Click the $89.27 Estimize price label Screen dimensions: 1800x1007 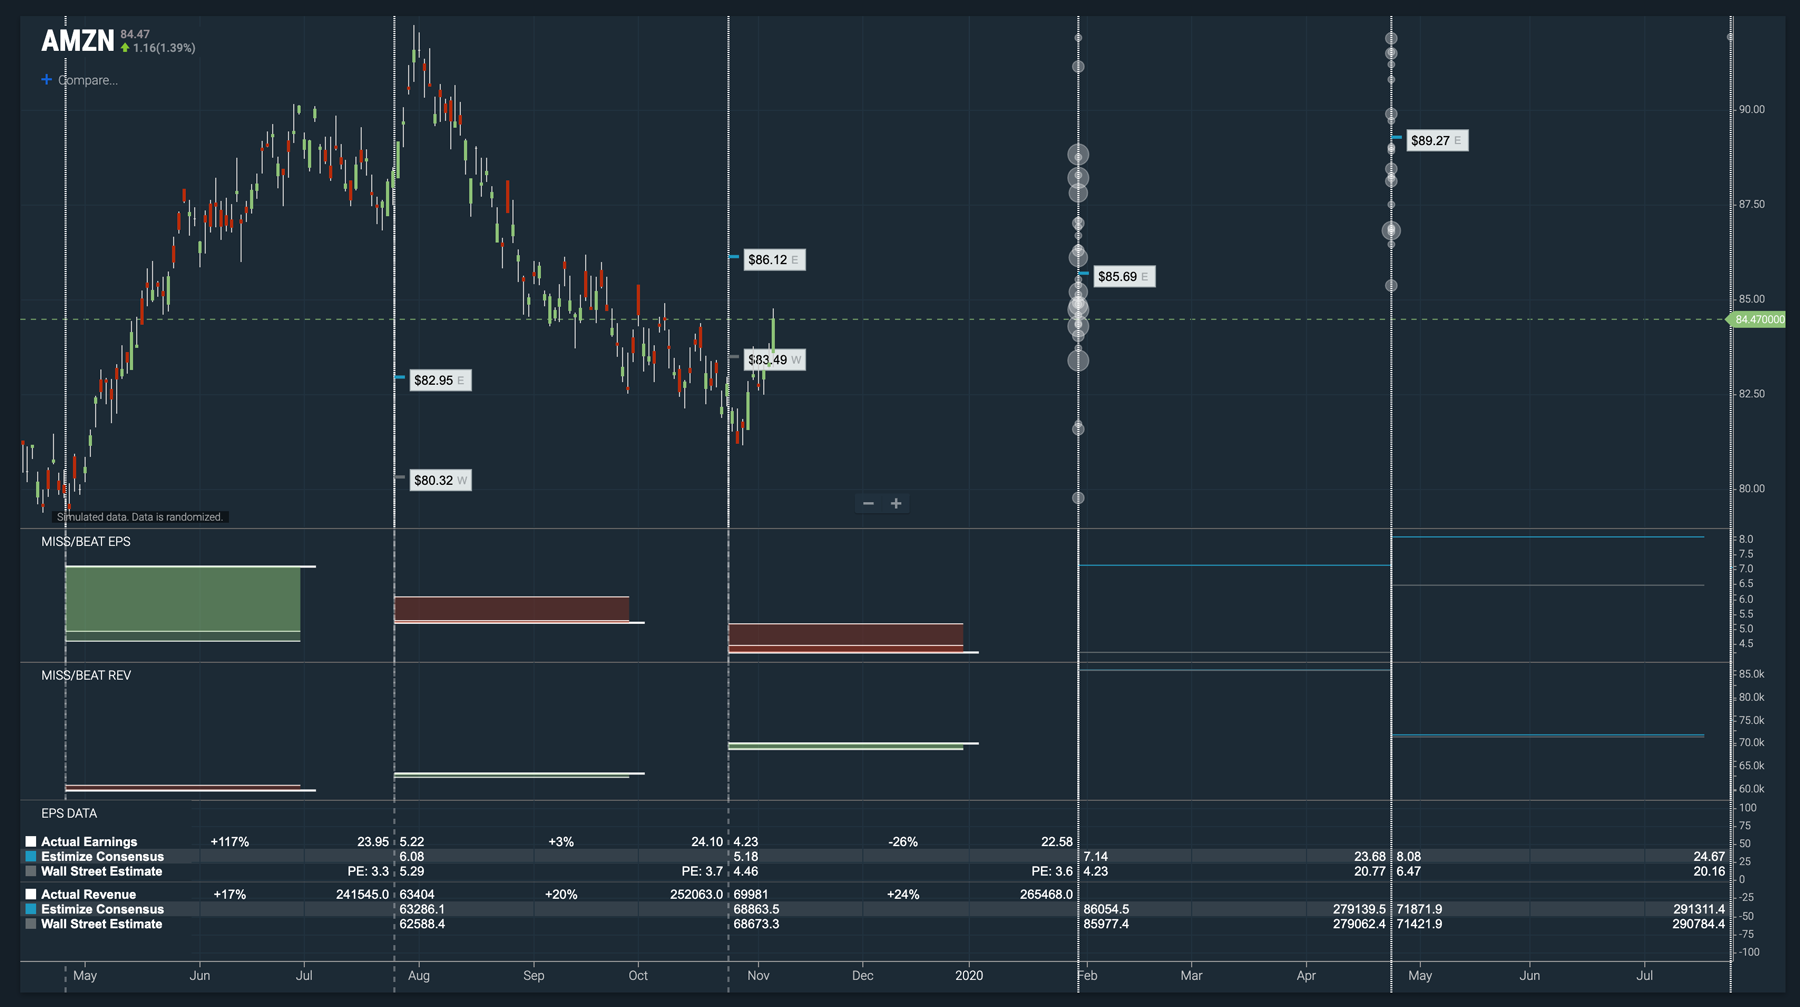pos(1437,140)
